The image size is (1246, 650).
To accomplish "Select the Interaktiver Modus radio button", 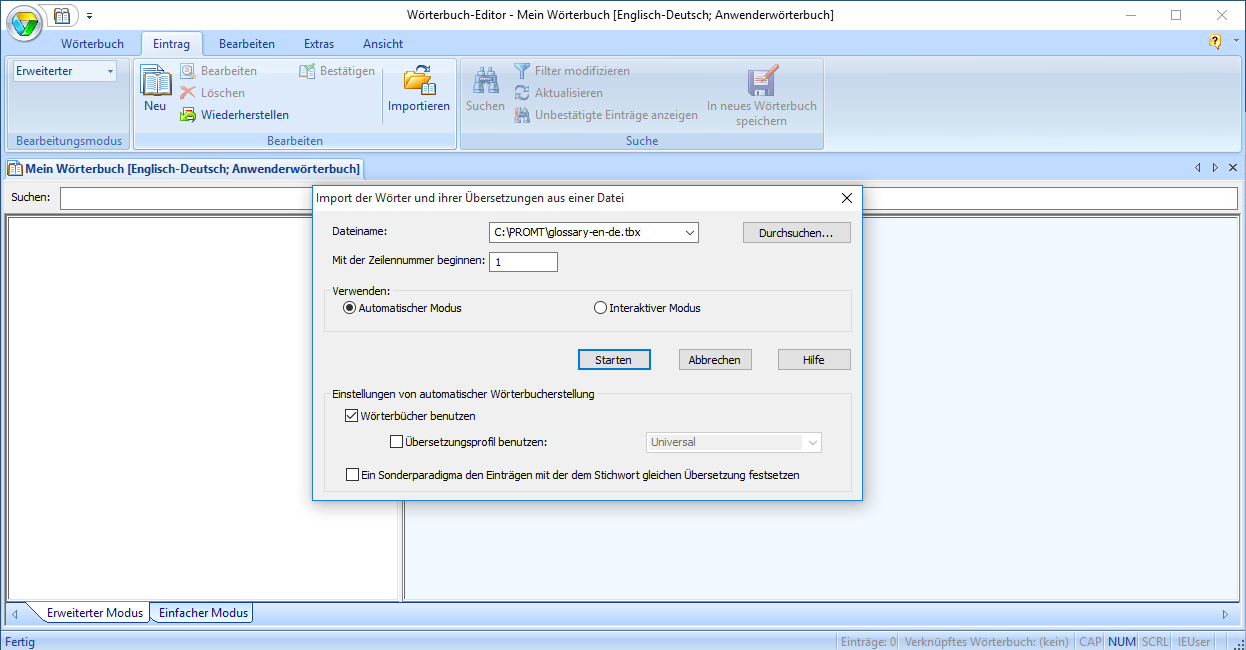I will click(x=601, y=308).
